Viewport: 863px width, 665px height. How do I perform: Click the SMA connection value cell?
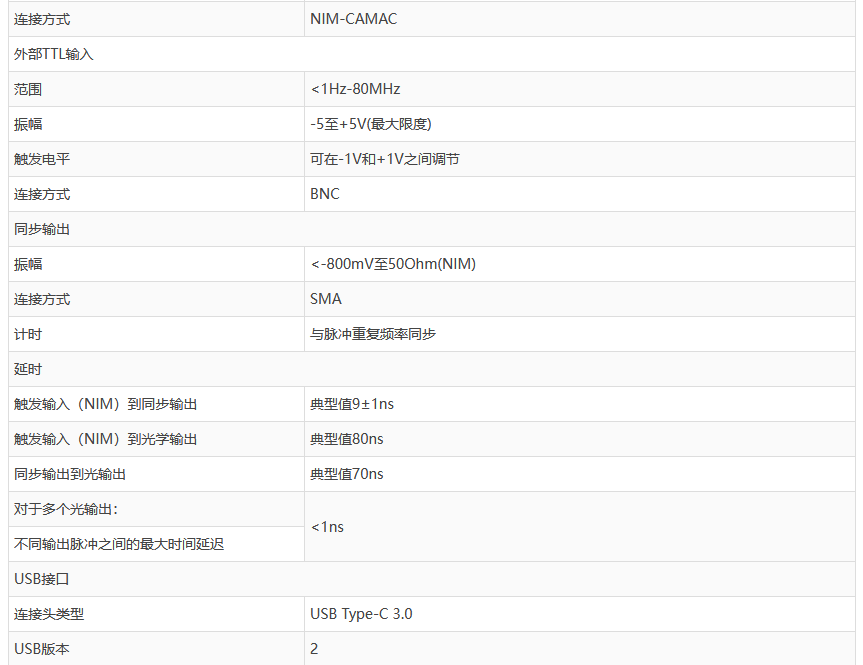pos(326,299)
